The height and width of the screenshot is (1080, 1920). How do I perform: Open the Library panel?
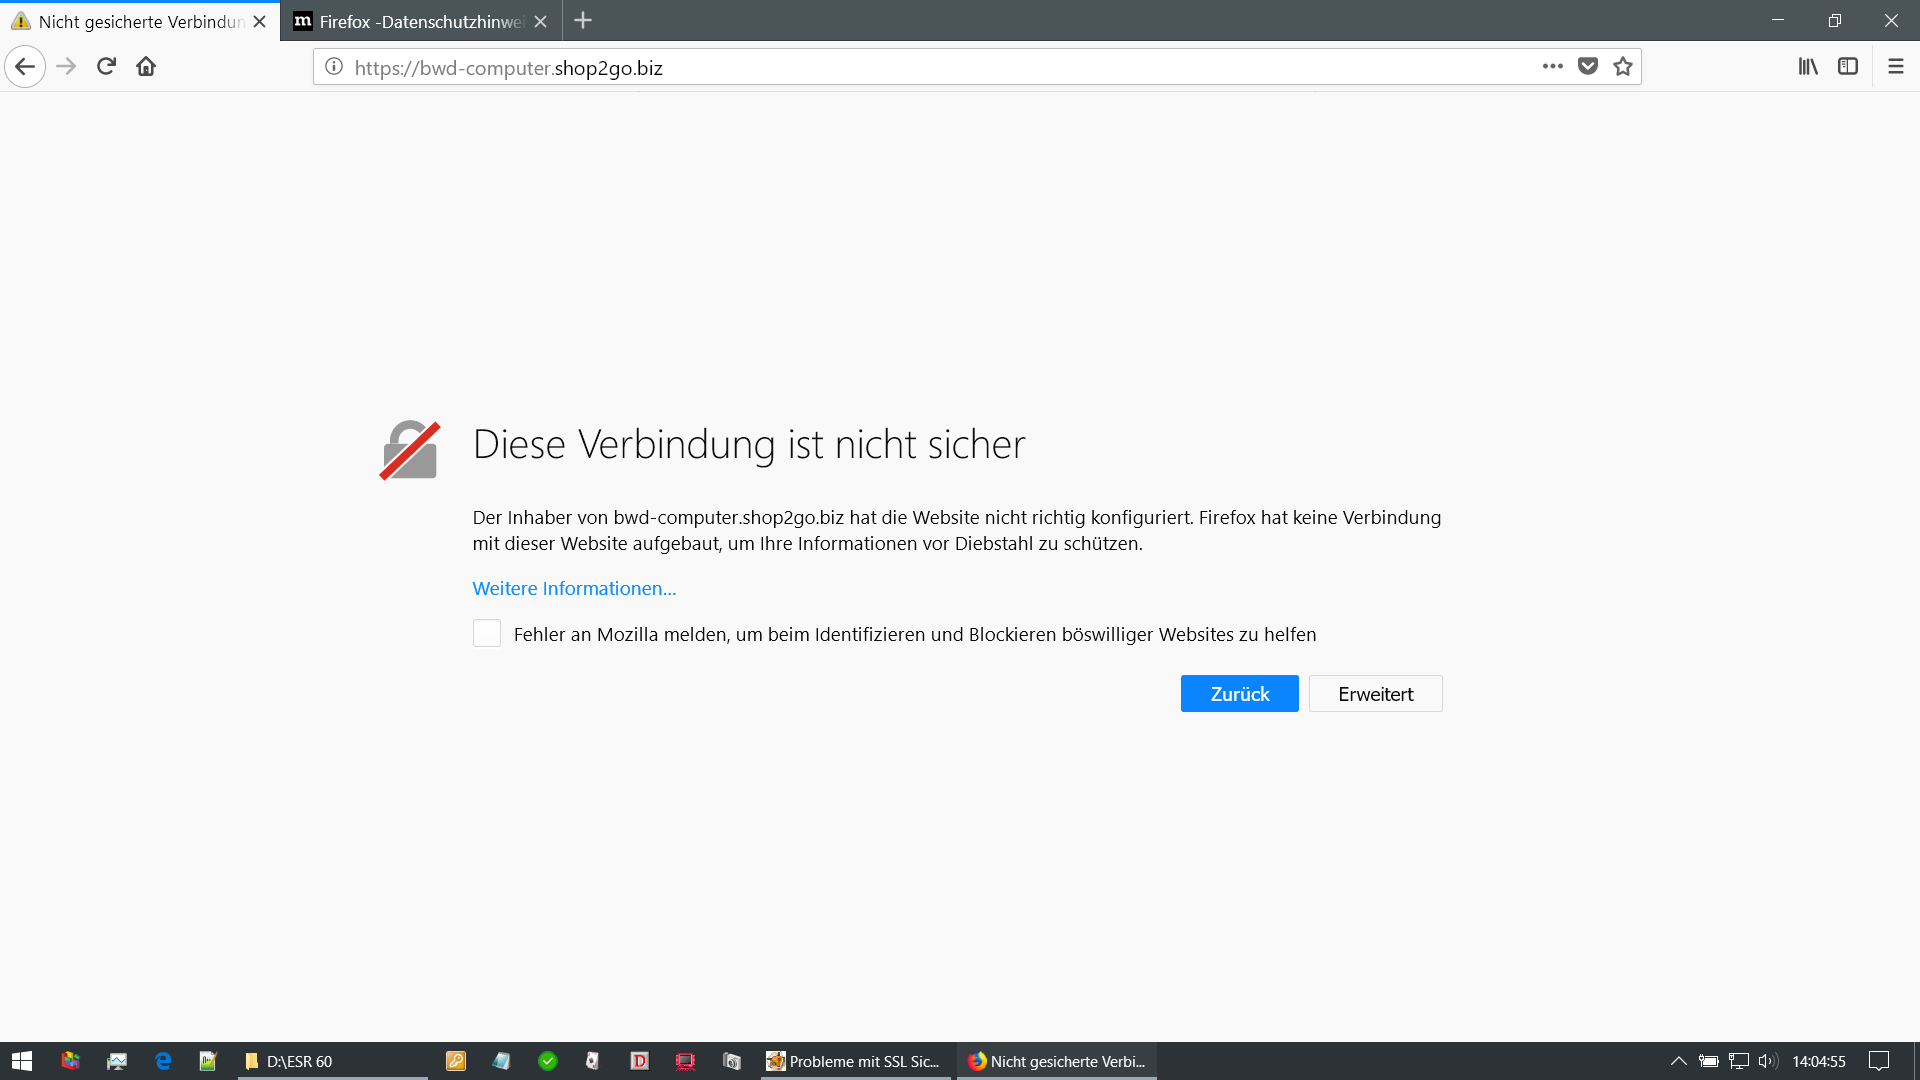coord(1808,67)
